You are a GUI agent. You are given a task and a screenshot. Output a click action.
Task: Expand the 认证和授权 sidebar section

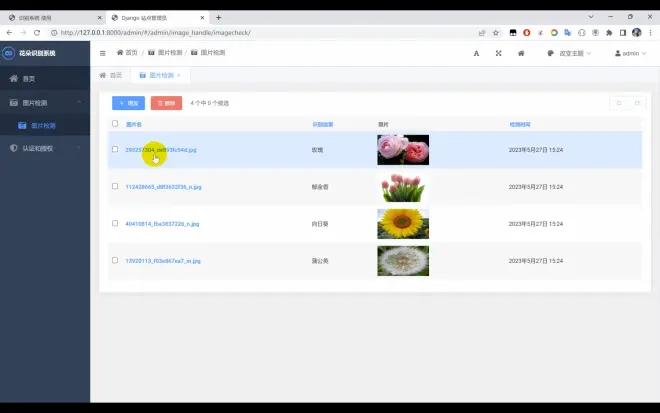pyautogui.click(x=45, y=148)
